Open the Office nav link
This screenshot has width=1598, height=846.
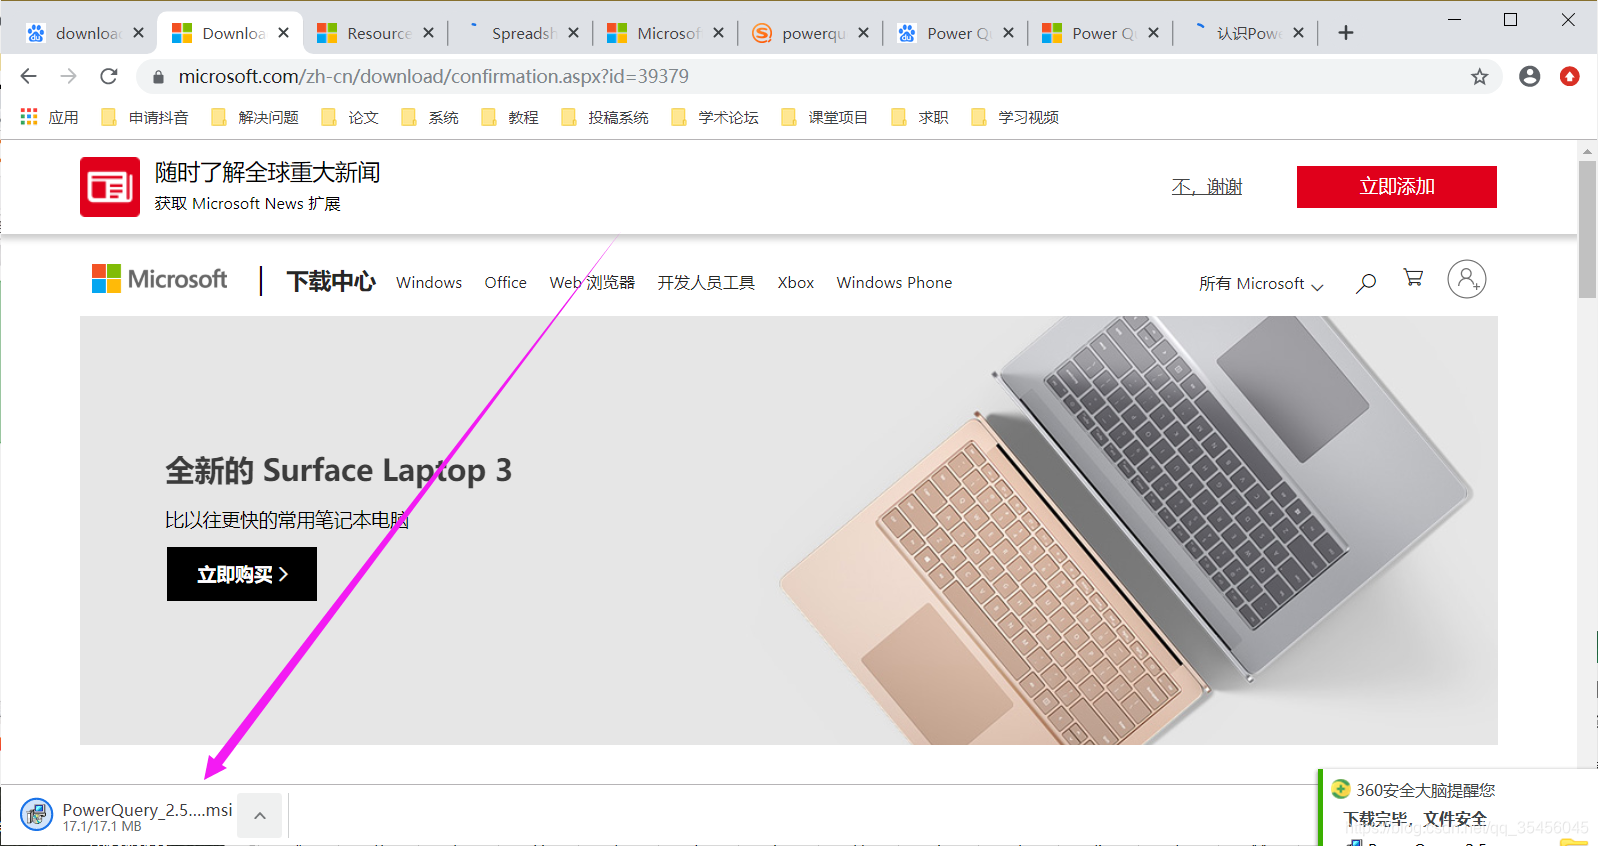pyautogui.click(x=506, y=283)
